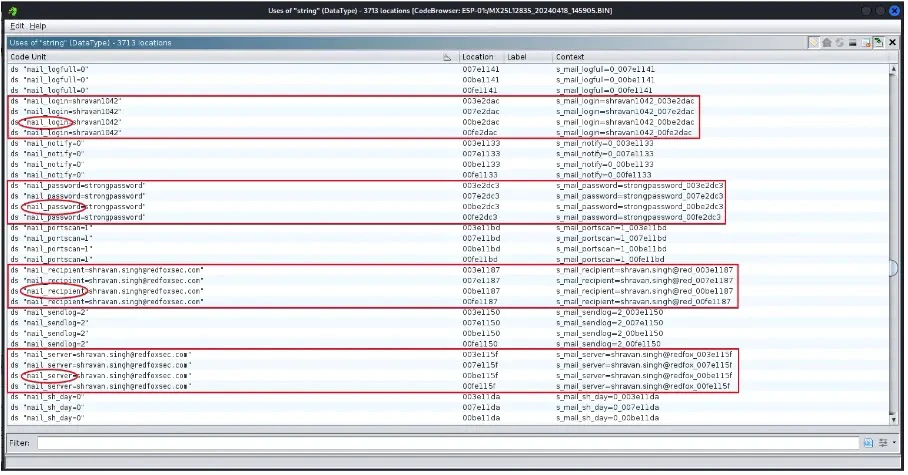The width and height of the screenshot is (908, 475).
Task: Sort by the Location column header
Action: pyautogui.click(x=478, y=58)
